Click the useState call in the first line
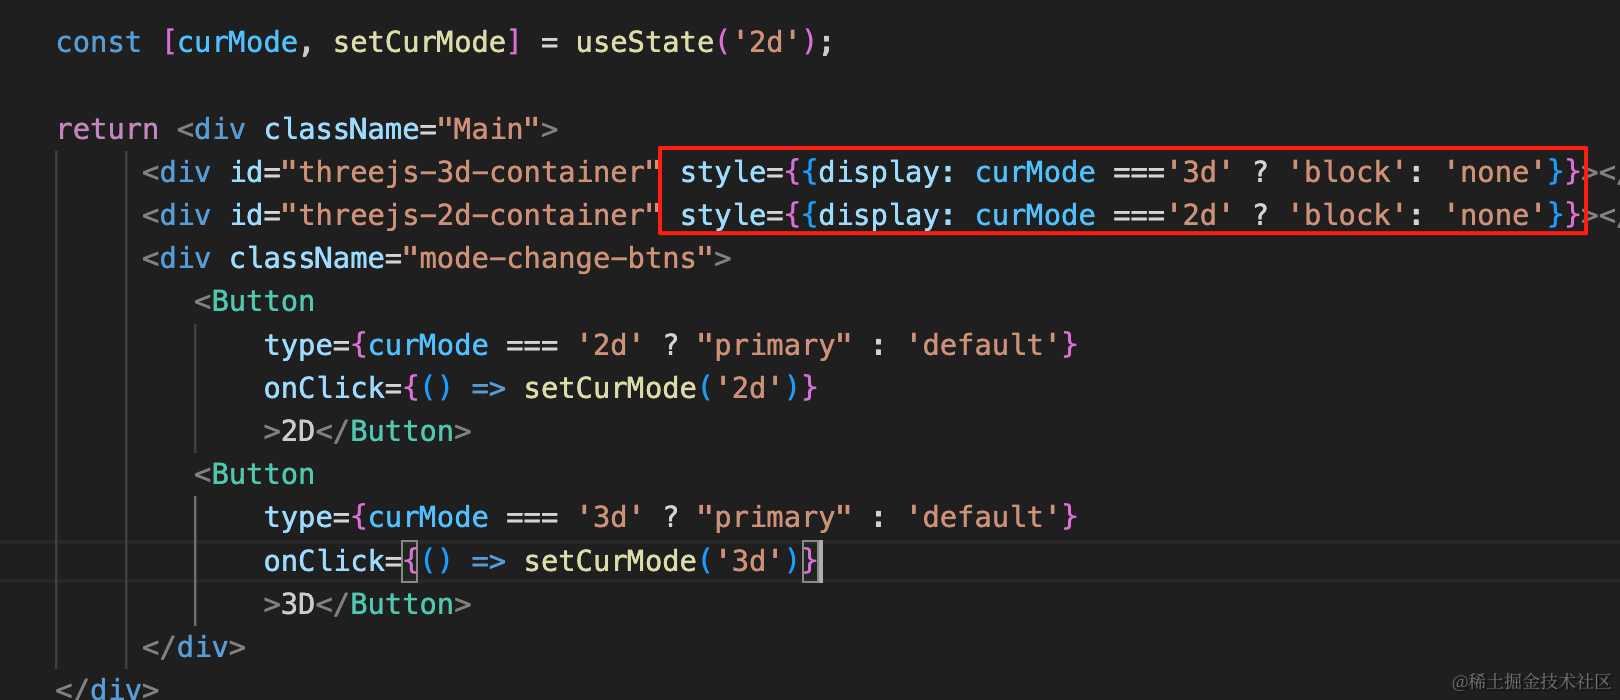This screenshot has height=700, width=1620. [703, 42]
